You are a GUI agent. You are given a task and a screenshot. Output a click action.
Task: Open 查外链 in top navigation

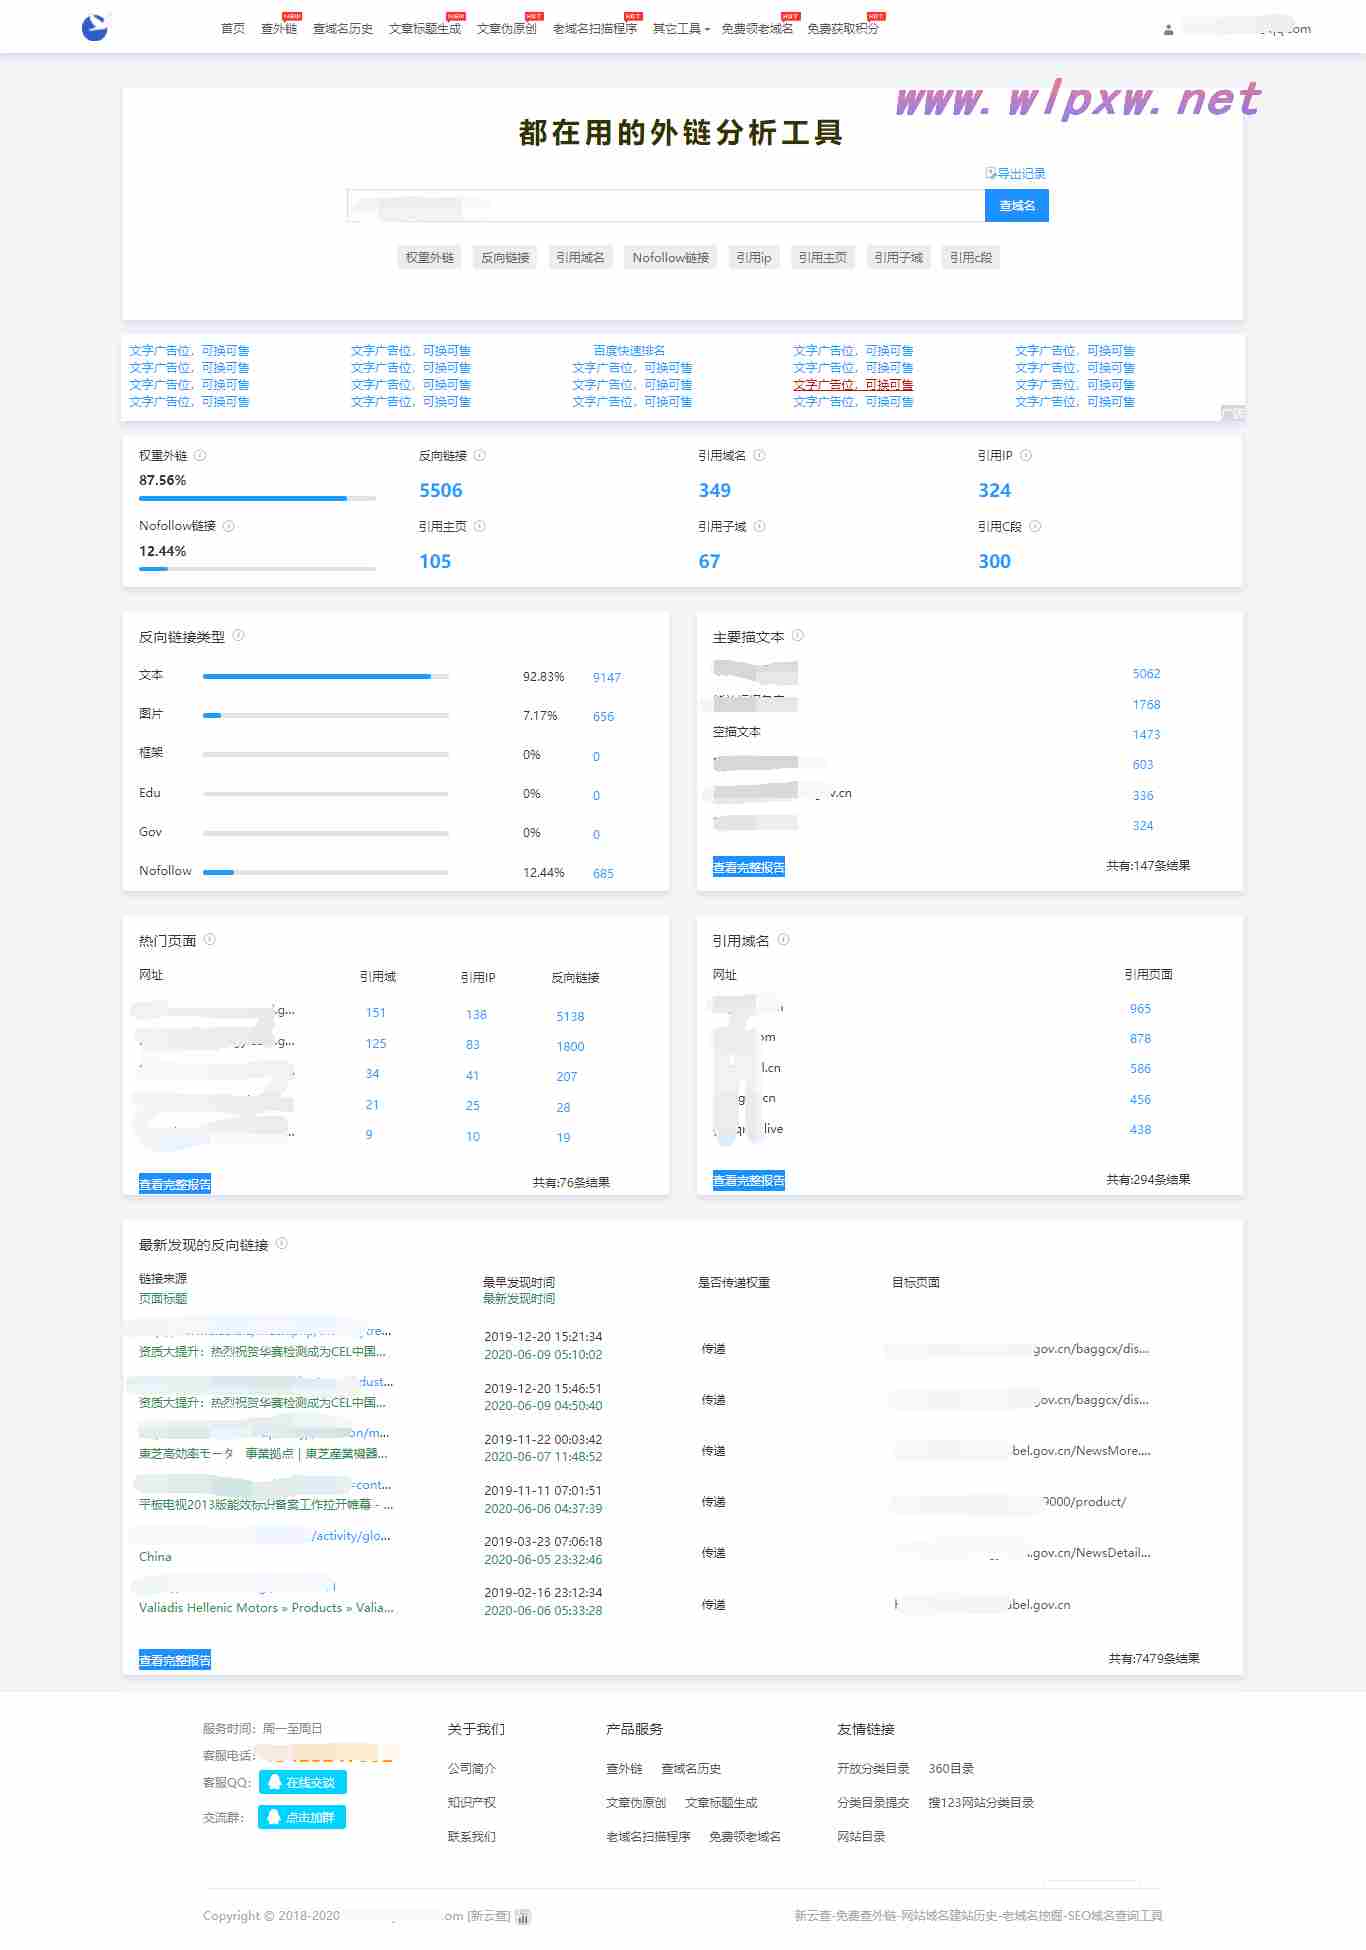click(279, 29)
